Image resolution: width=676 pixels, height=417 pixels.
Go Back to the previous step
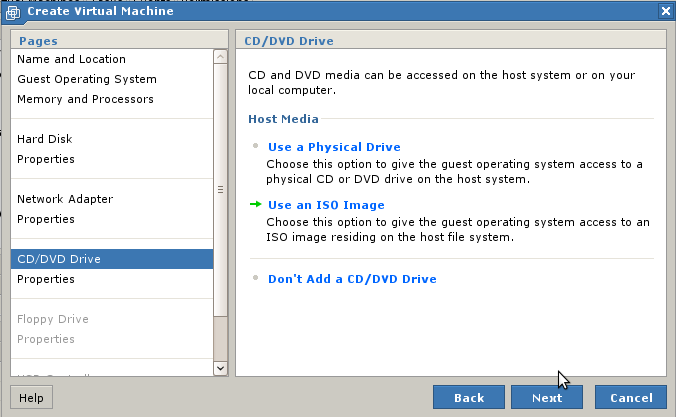point(468,397)
